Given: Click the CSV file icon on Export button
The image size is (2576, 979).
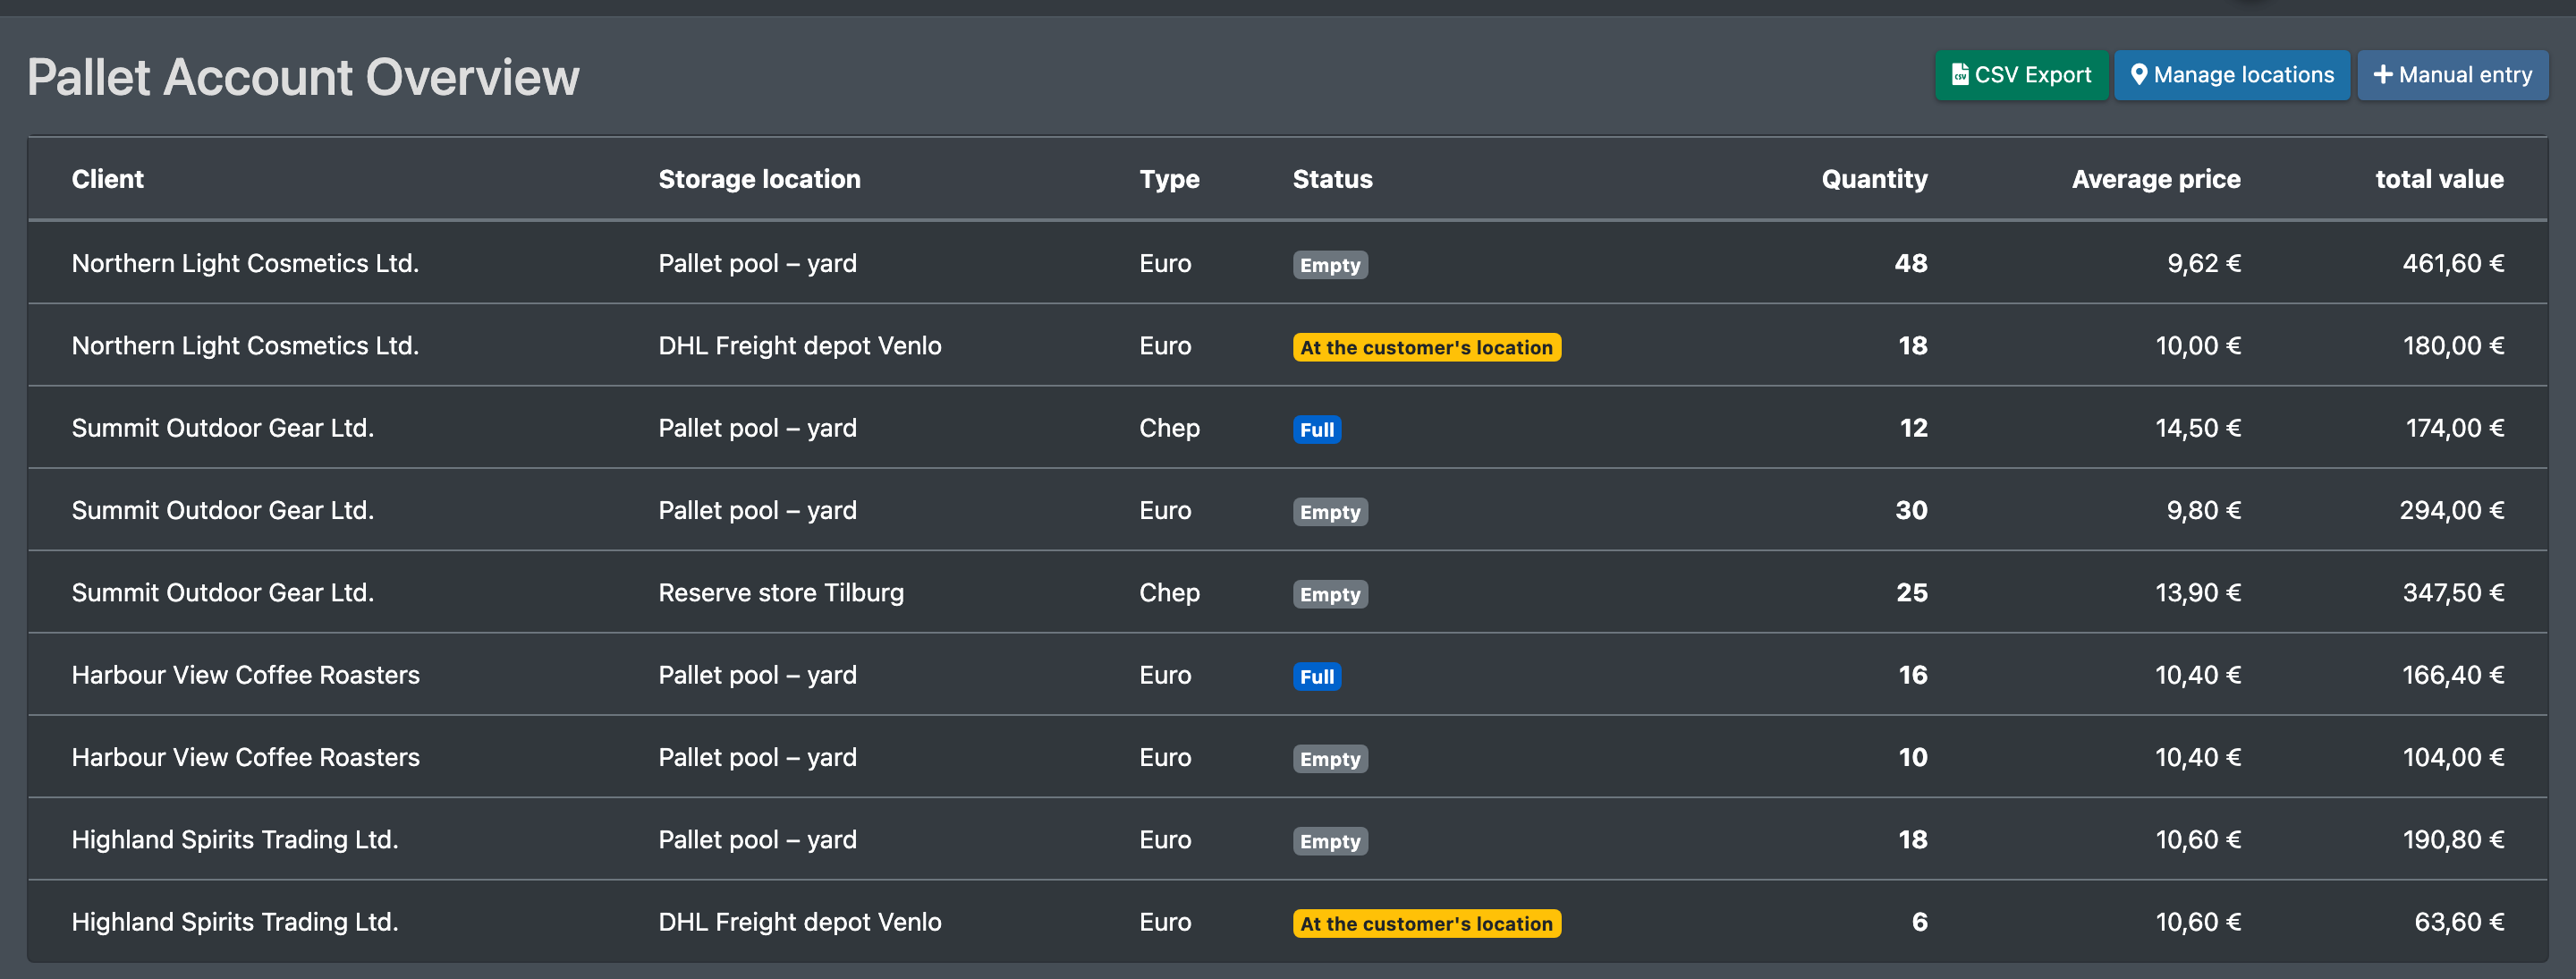Looking at the screenshot, I should (1960, 75).
